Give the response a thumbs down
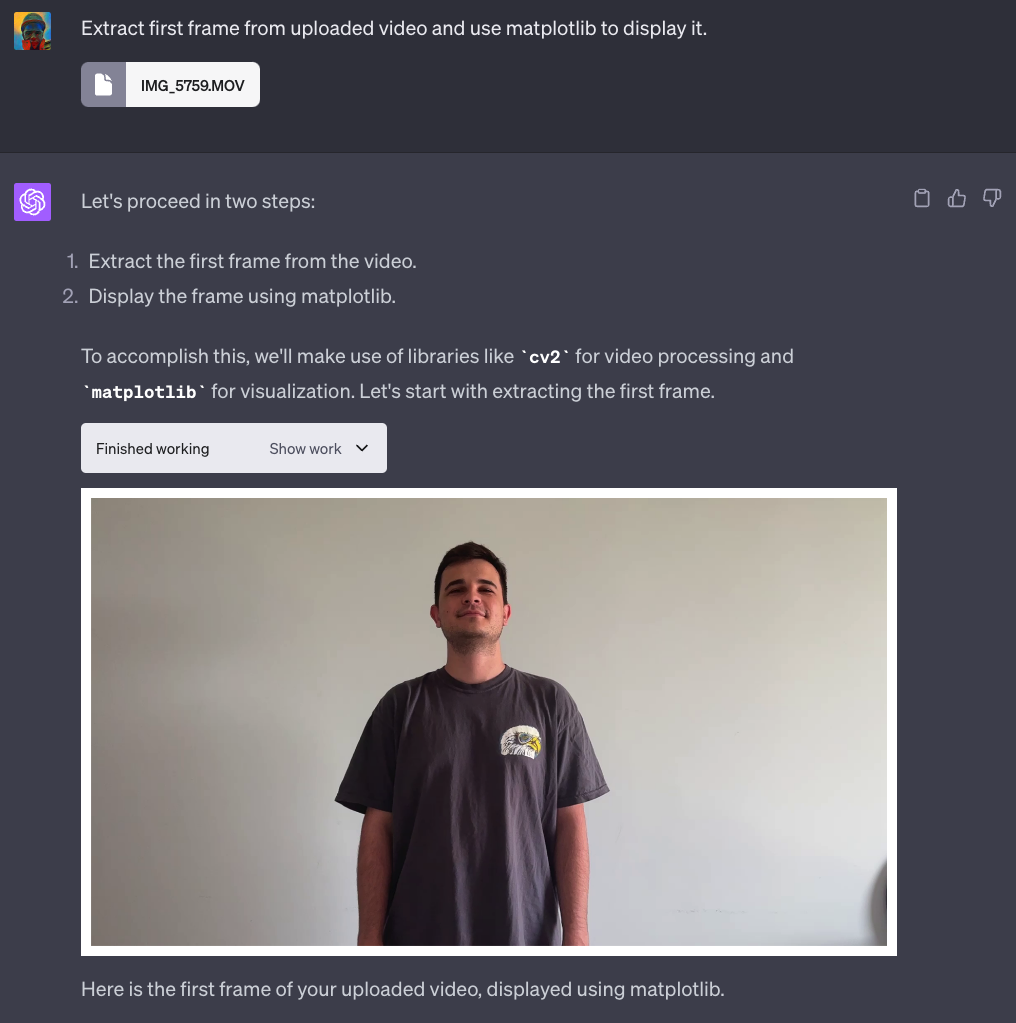The image size is (1016, 1023). 992,198
